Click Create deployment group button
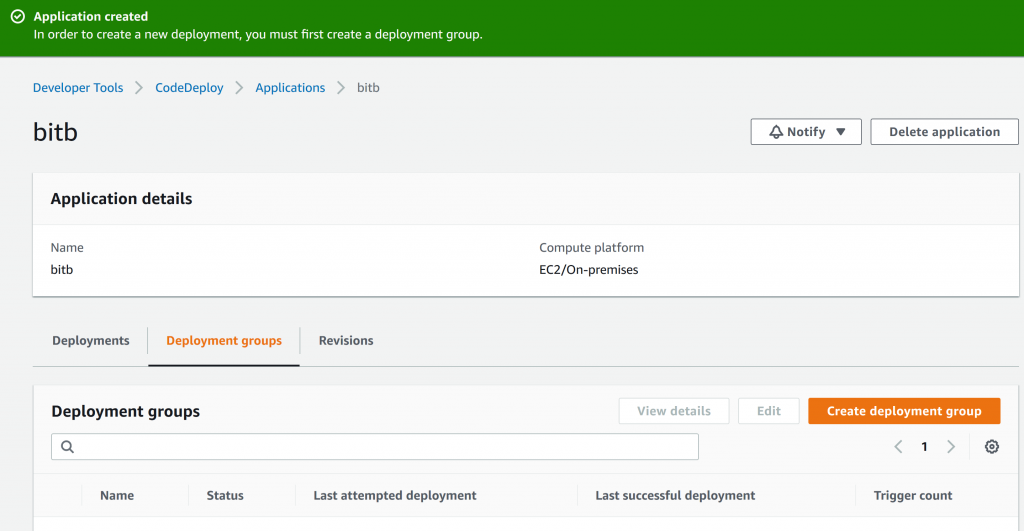Screen dimensions: 1024x531 904,411
